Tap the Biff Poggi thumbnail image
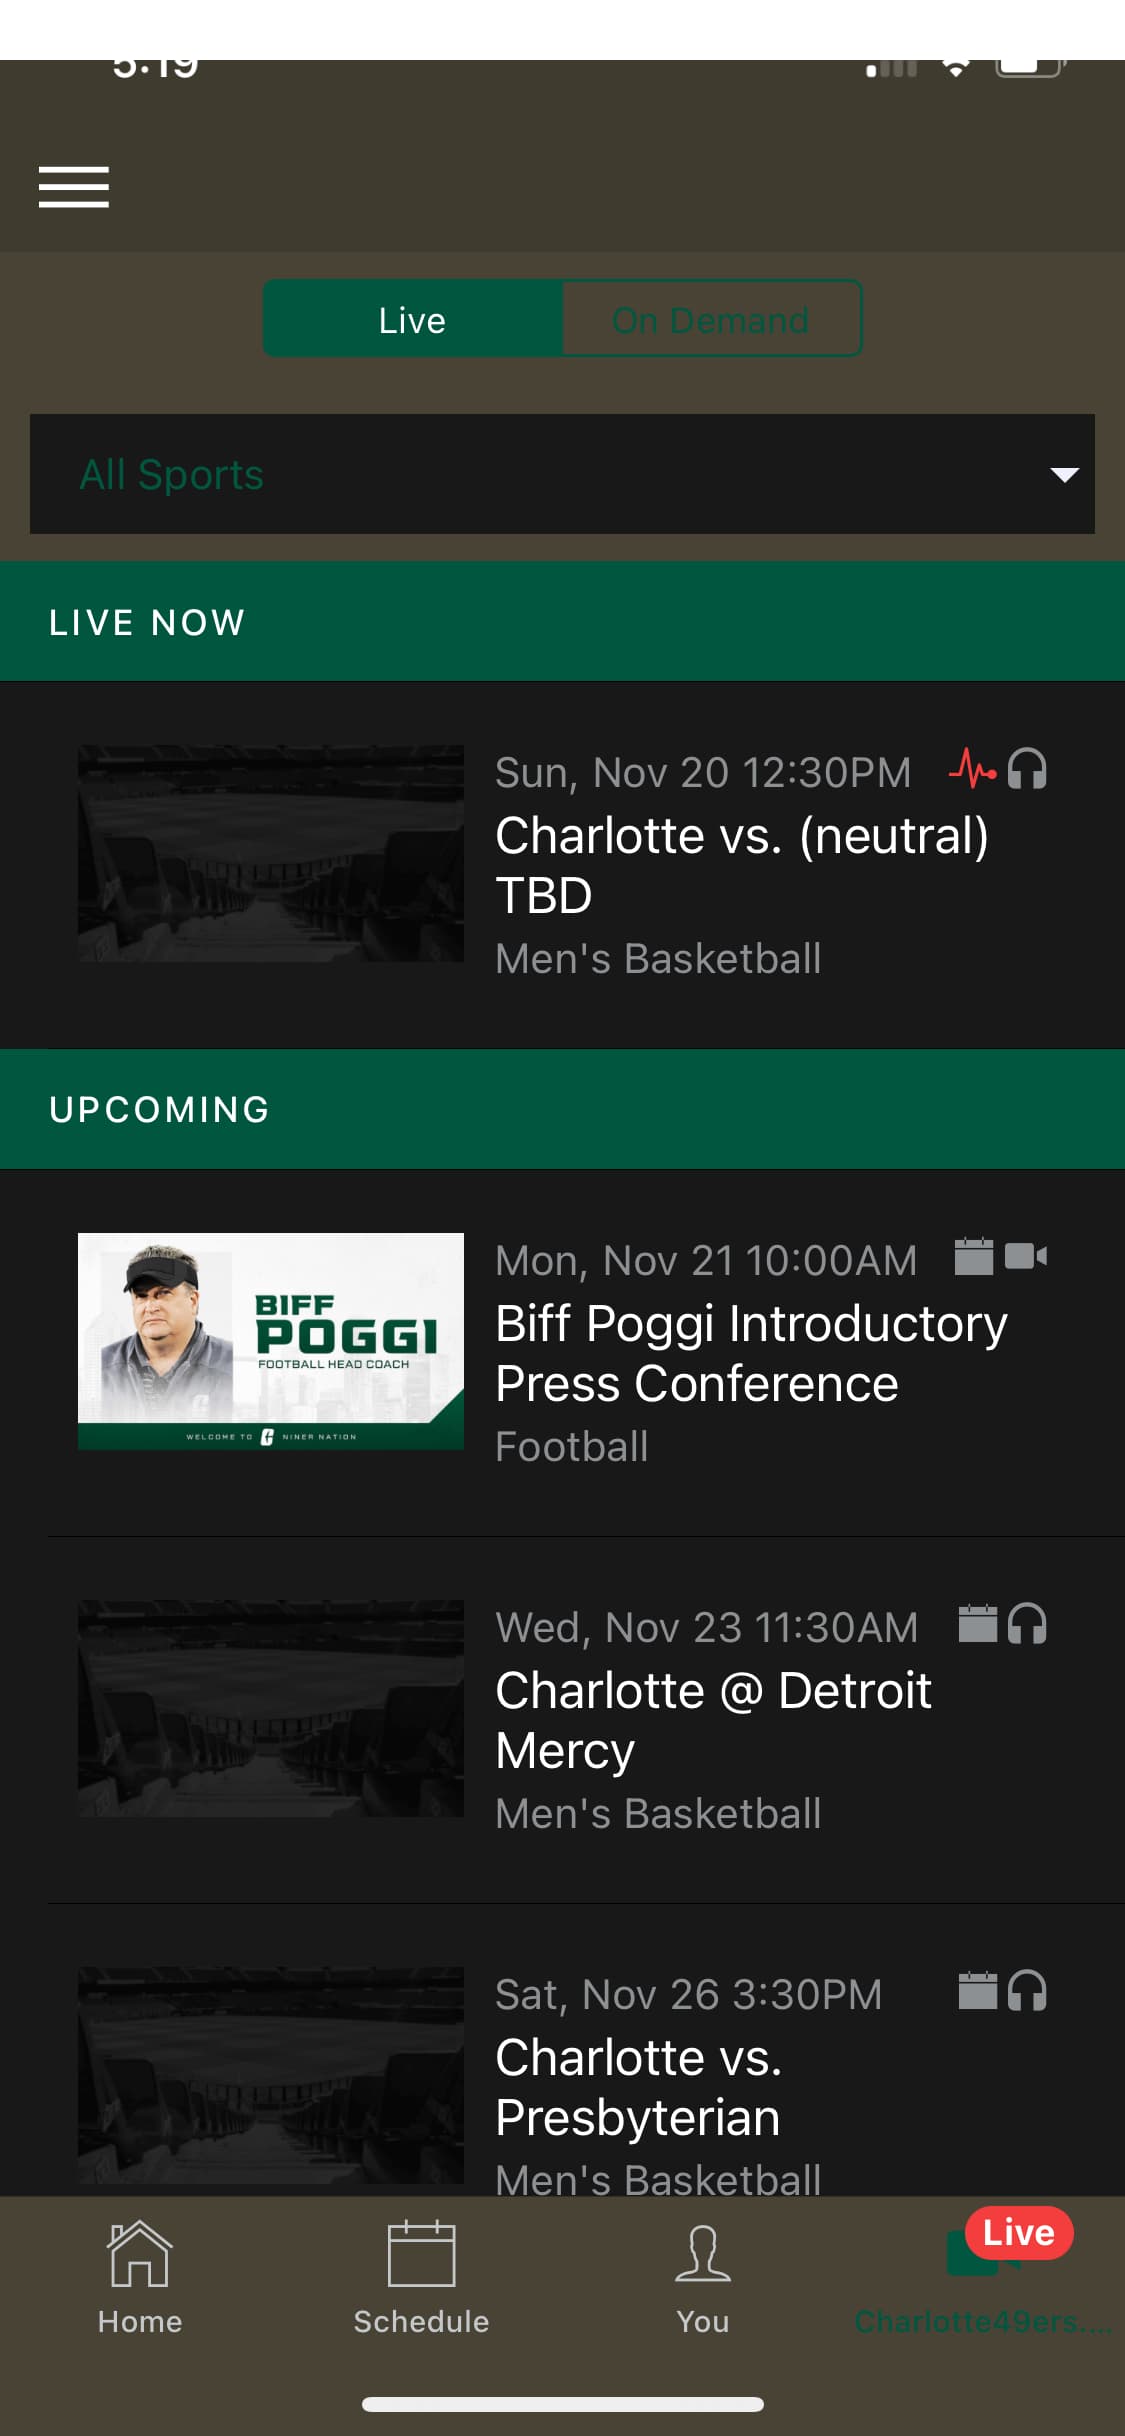This screenshot has width=1125, height=2436. click(x=271, y=1341)
